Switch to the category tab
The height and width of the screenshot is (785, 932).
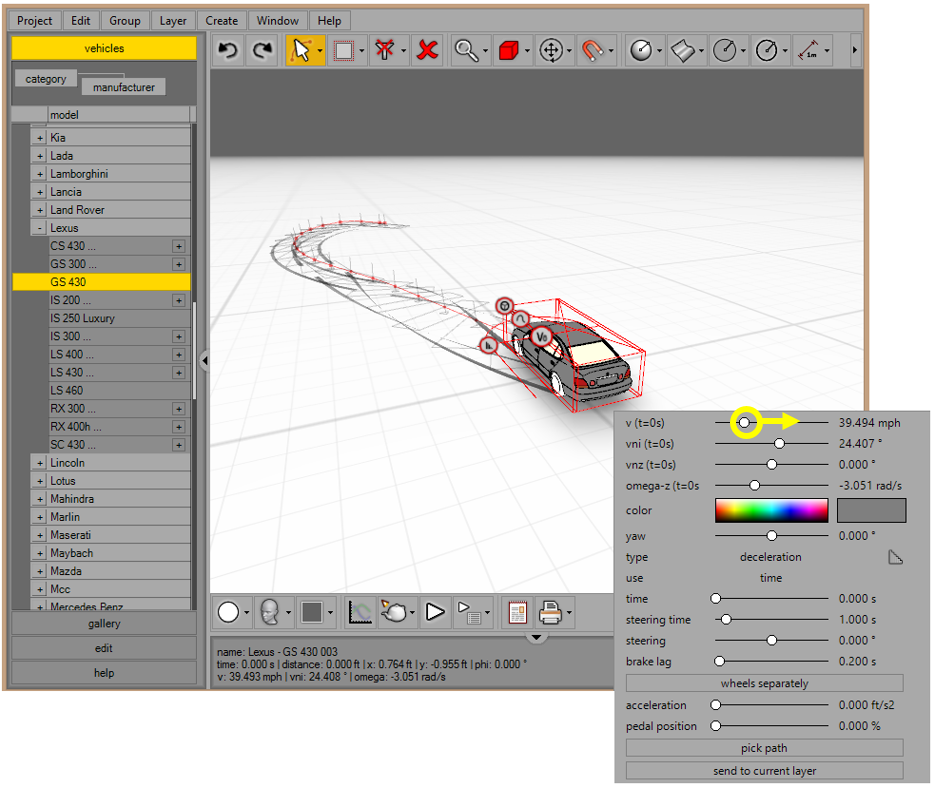(46, 79)
